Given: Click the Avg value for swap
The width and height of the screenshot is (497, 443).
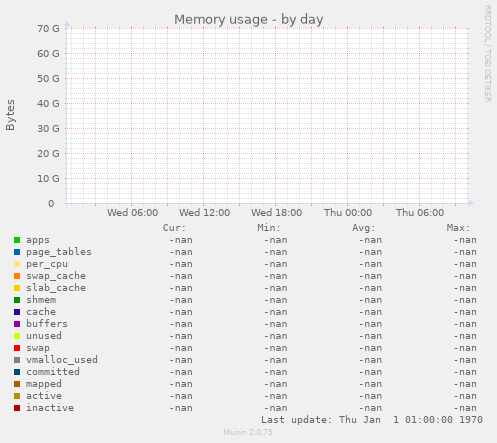Looking at the screenshot, I should (x=370, y=348).
